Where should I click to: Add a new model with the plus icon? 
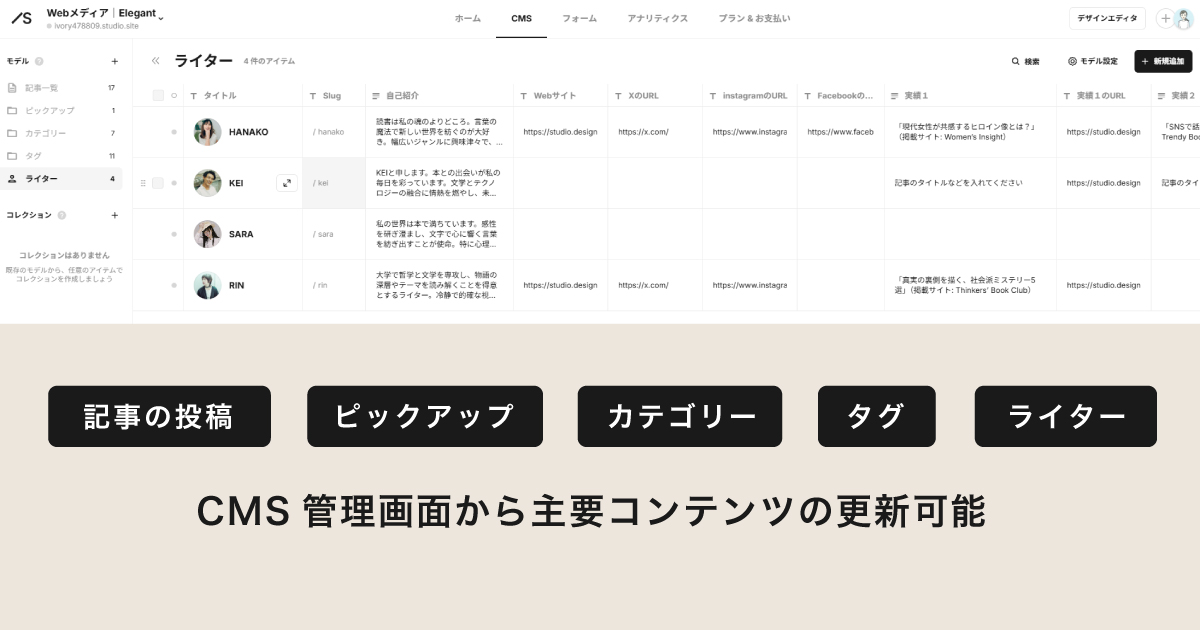[x=114, y=61]
